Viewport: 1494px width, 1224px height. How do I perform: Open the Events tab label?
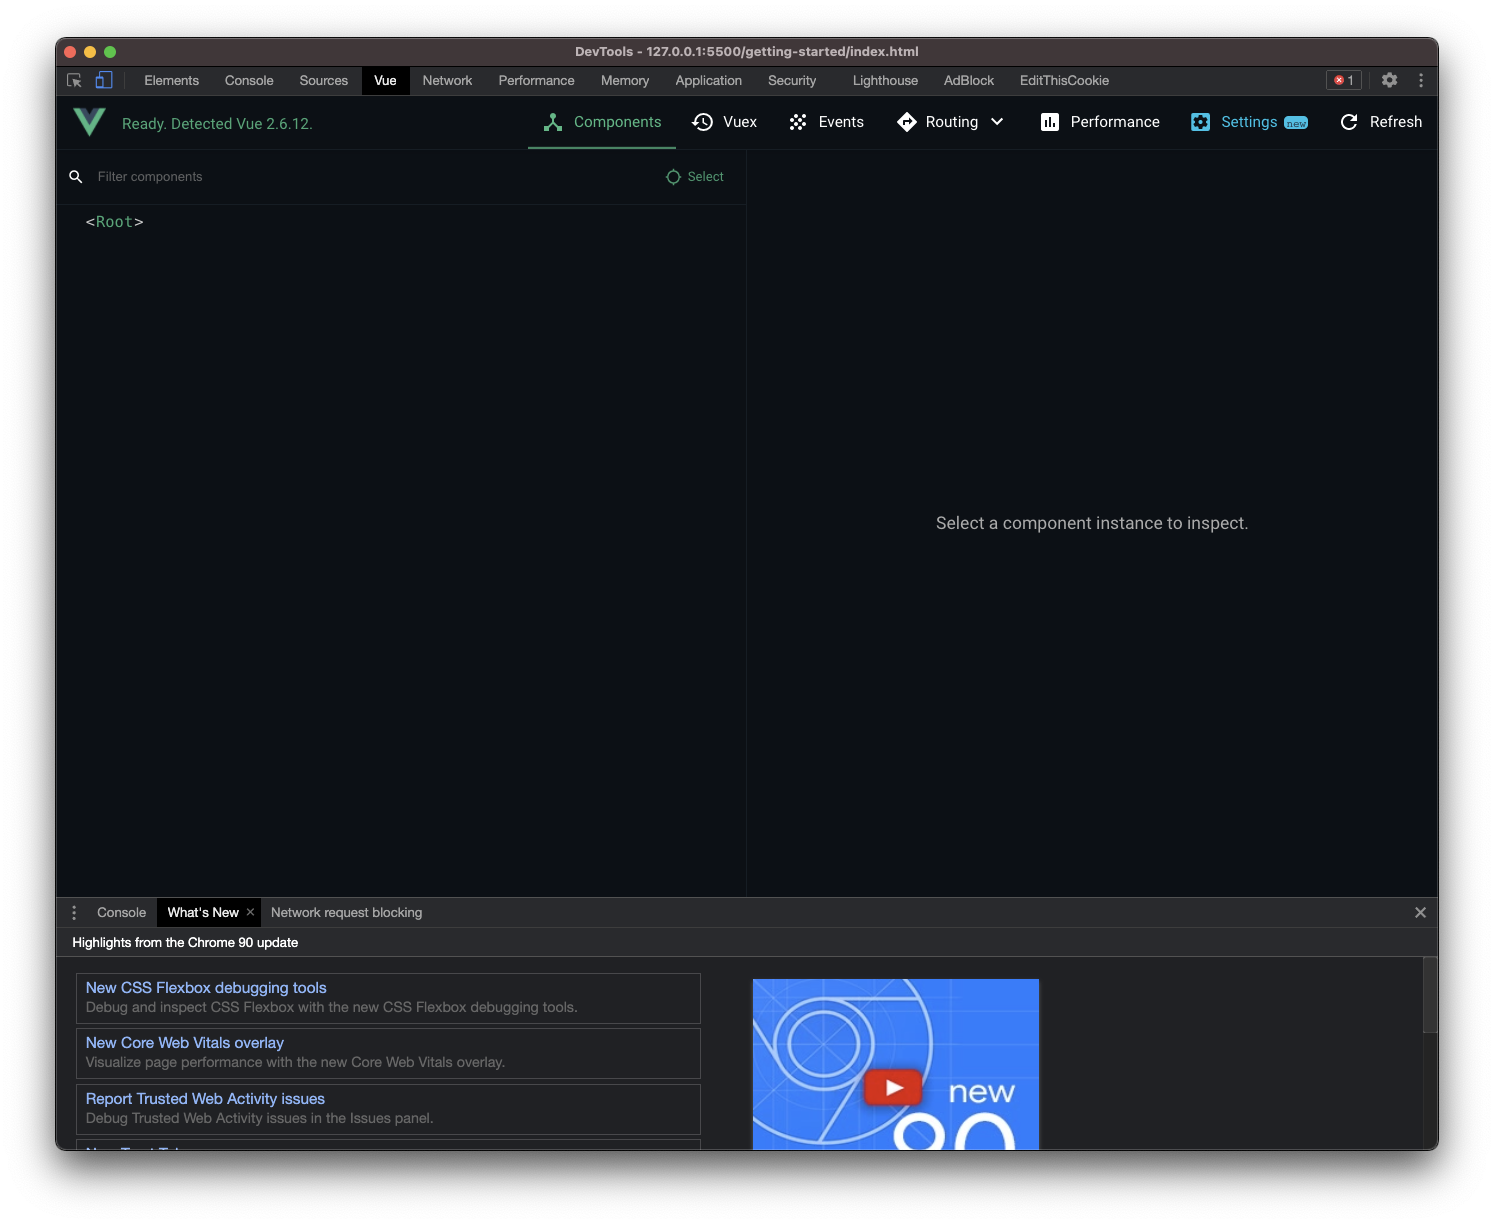point(841,122)
